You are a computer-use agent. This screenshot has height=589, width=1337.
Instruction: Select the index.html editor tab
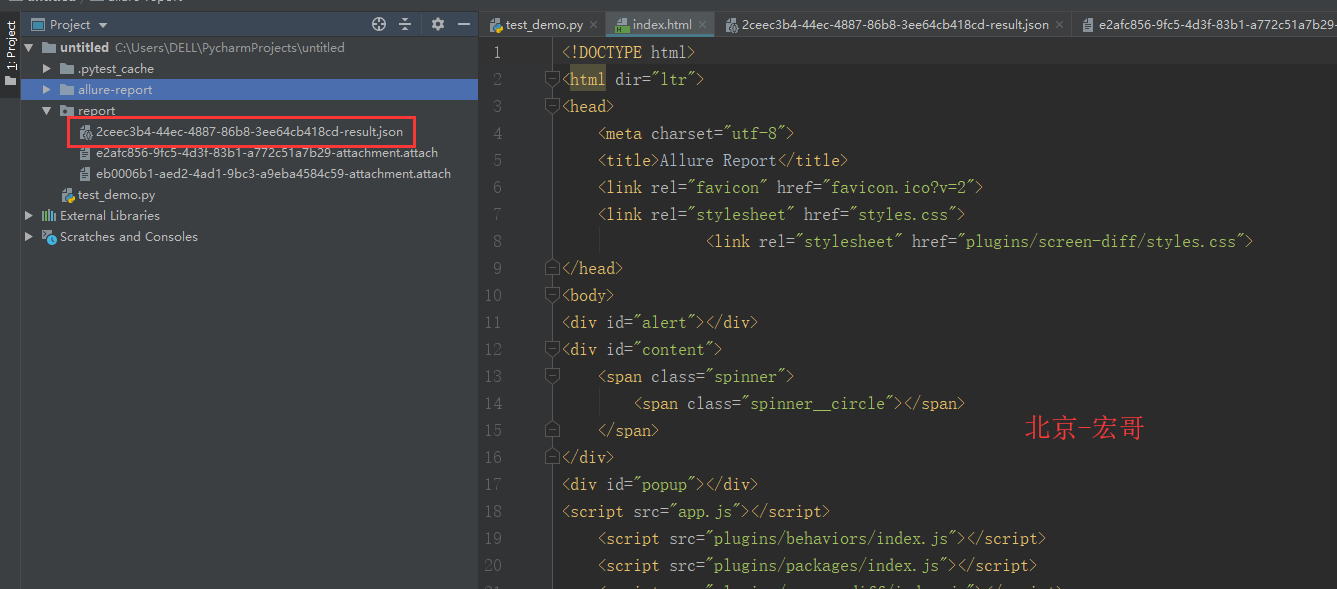click(661, 25)
